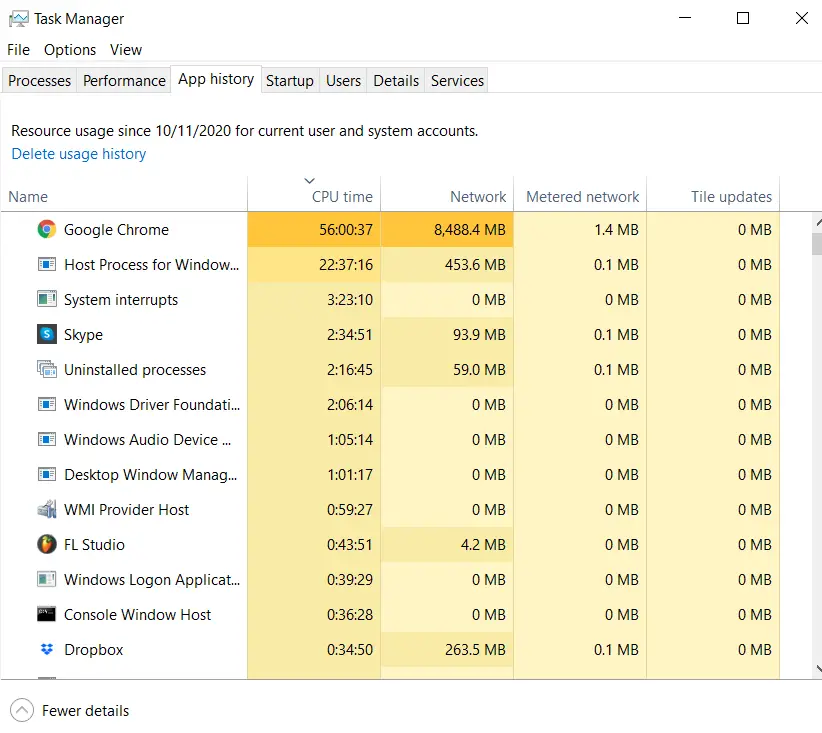The height and width of the screenshot is (733, 822).
Task: Click the Dropbox icon
Action: pos(47,649)
